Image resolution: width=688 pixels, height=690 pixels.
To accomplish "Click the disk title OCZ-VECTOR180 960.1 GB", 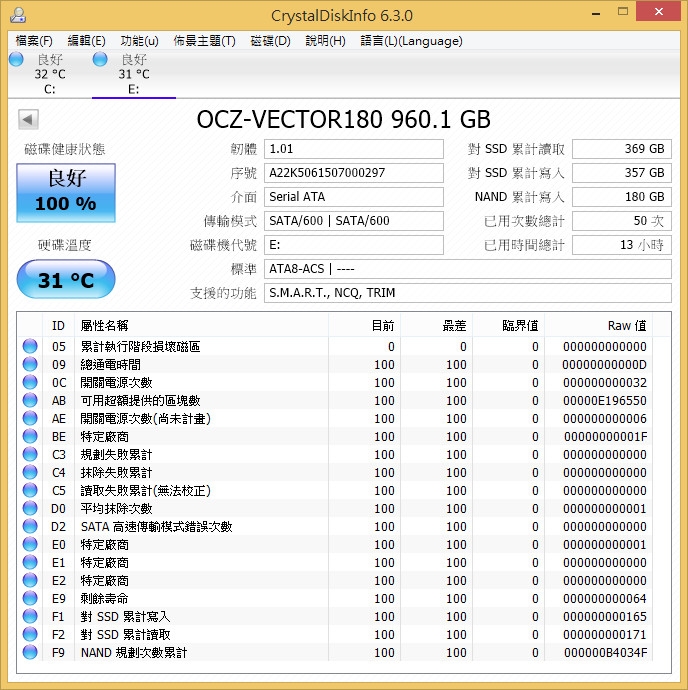I will 343,119.
